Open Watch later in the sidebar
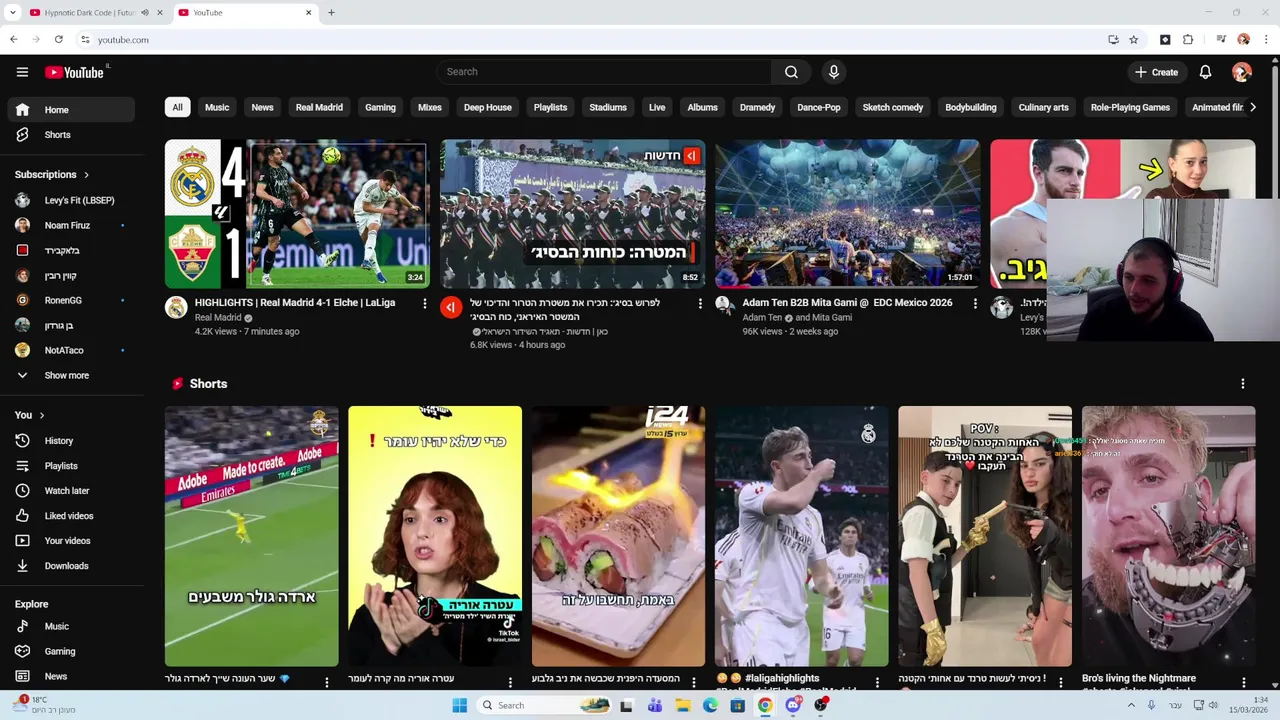The height and width of the screenshot is (720, 1280). [x=70, y=491]
